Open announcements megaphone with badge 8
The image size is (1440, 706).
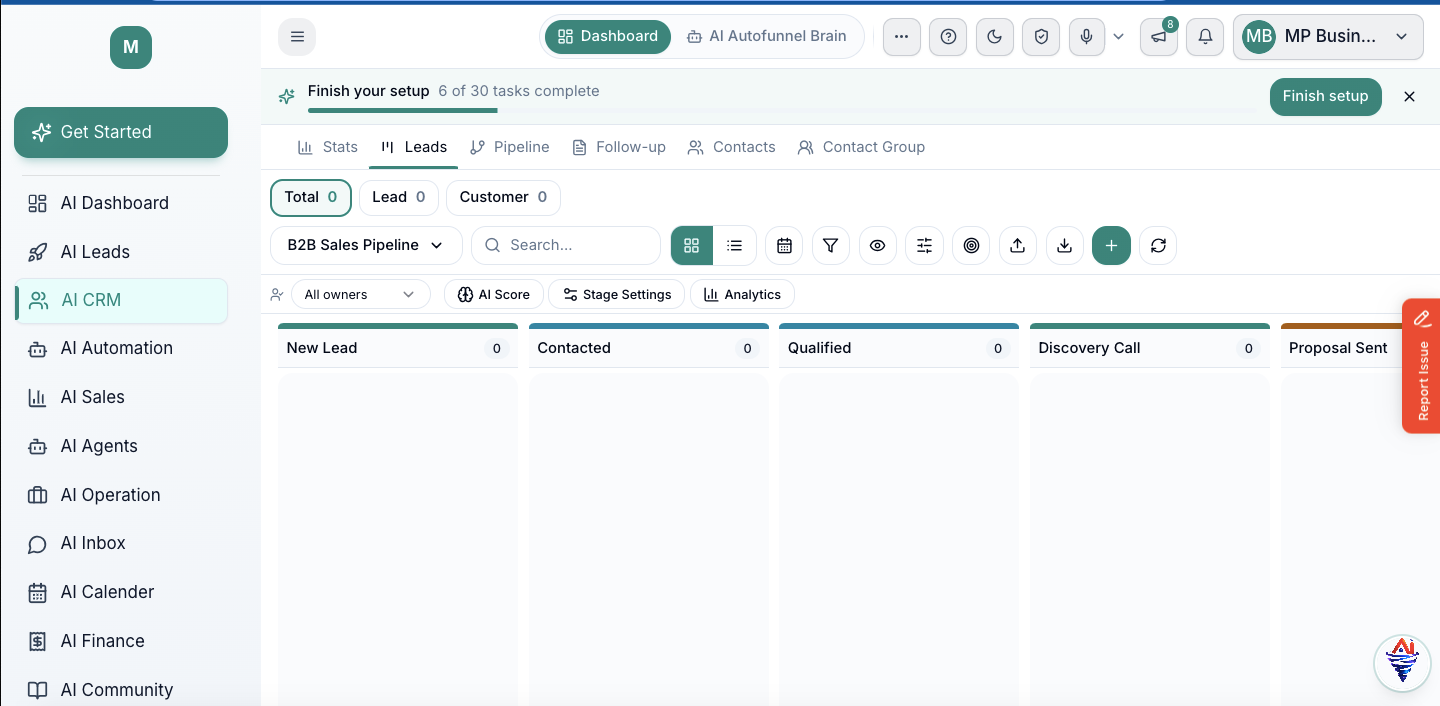1158,37
